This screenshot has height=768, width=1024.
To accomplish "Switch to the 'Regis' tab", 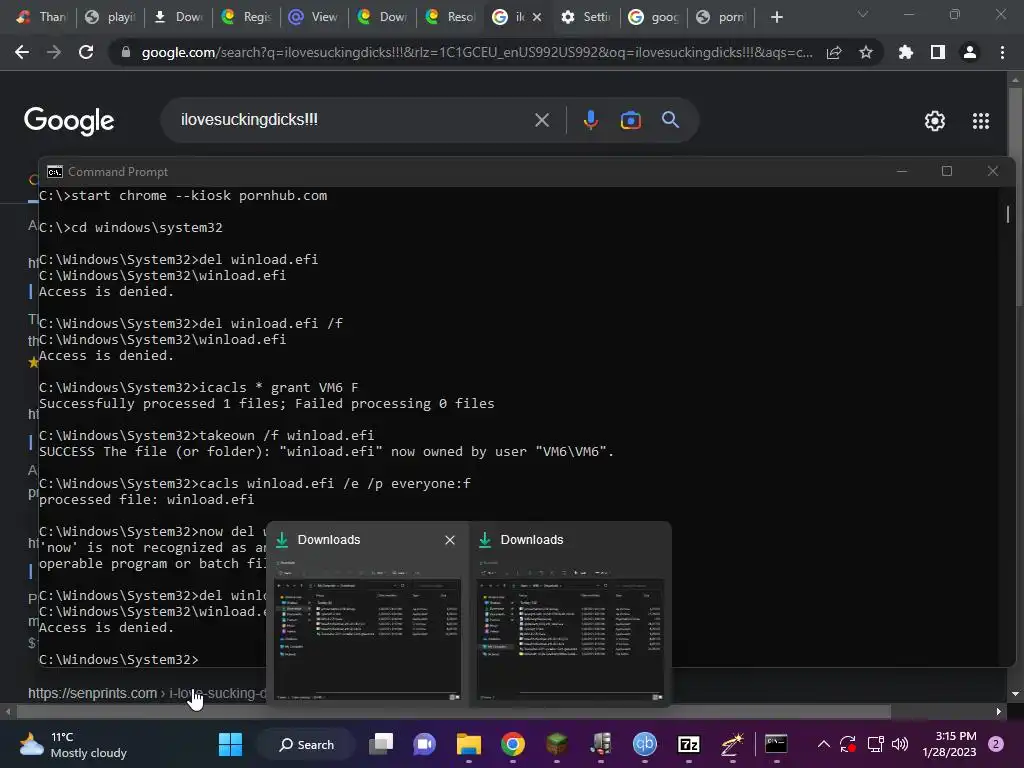I will [247, 17].
